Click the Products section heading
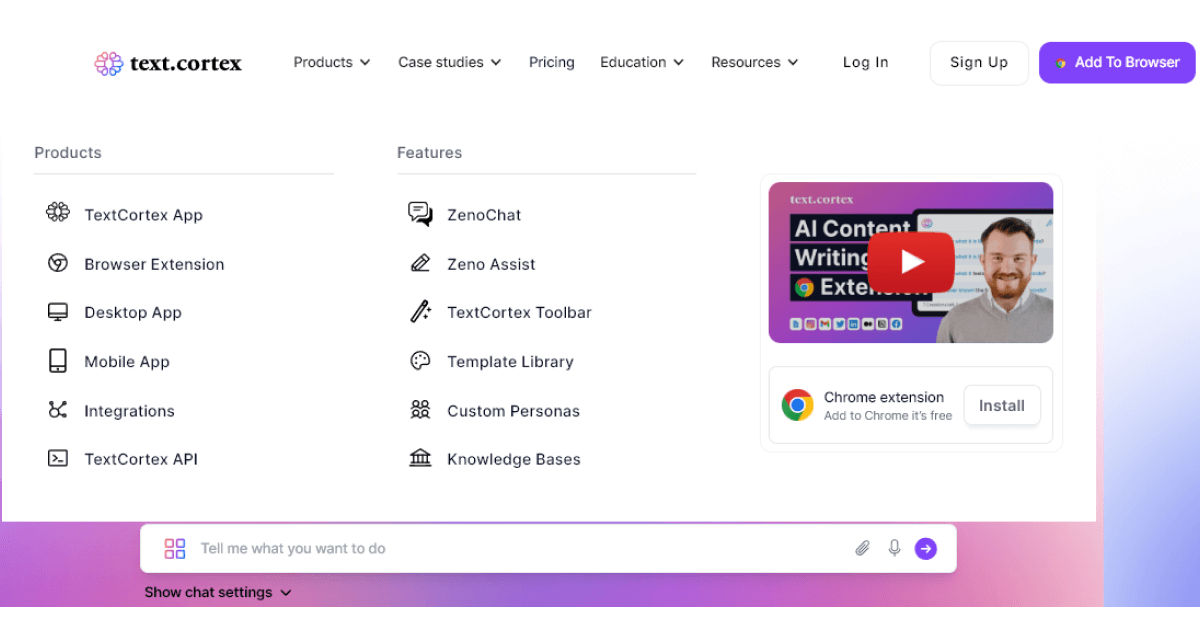 pyautogui.click(x=68, y=152)
